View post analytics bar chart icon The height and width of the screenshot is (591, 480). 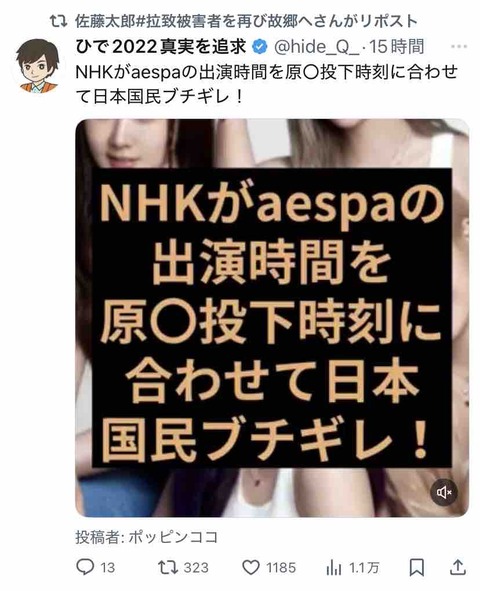point(333,567)
